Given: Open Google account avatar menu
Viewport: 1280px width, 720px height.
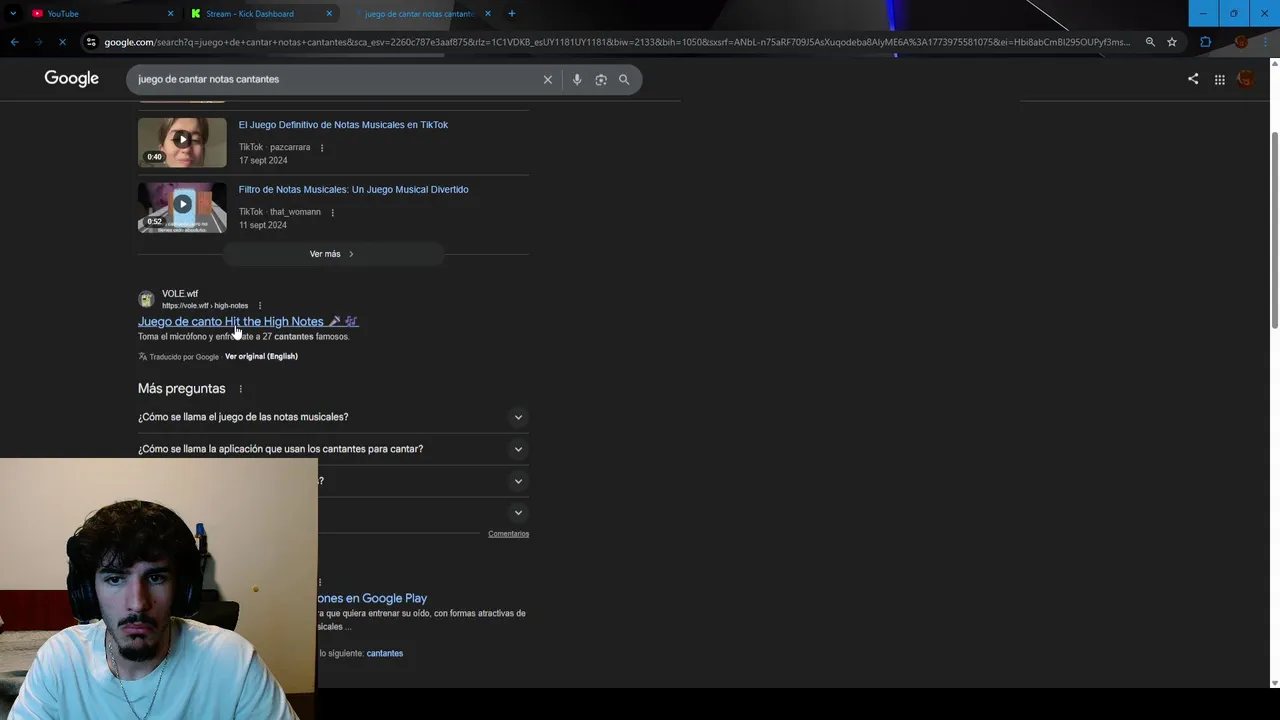Looking at the screenshot, I should click(1246, 79).
